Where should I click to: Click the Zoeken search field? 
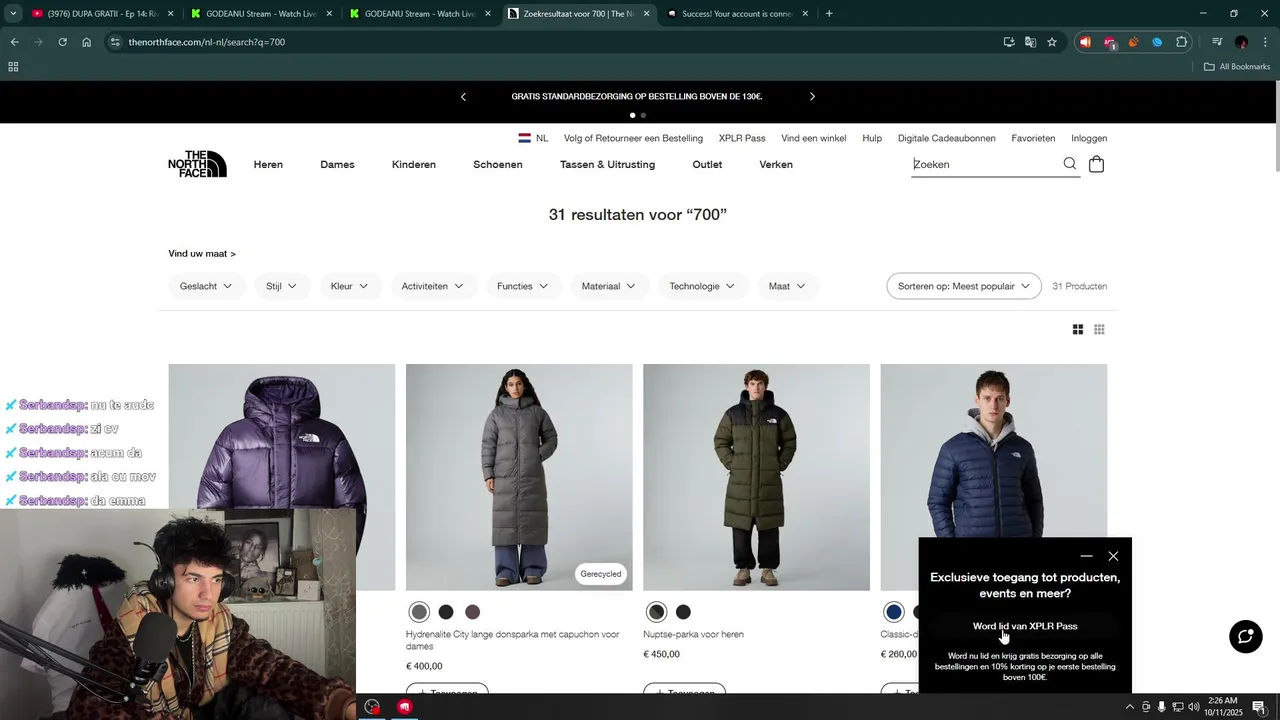click(985, 164)
